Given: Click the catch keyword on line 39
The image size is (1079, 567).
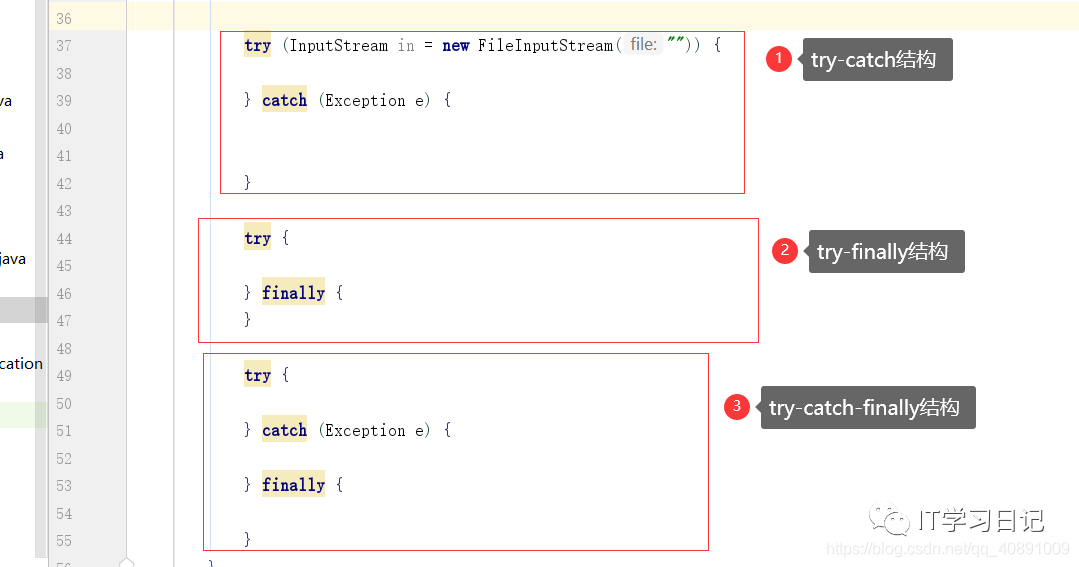Looking at the screenshot, I should pyautogui.click(x=284, y=100).
